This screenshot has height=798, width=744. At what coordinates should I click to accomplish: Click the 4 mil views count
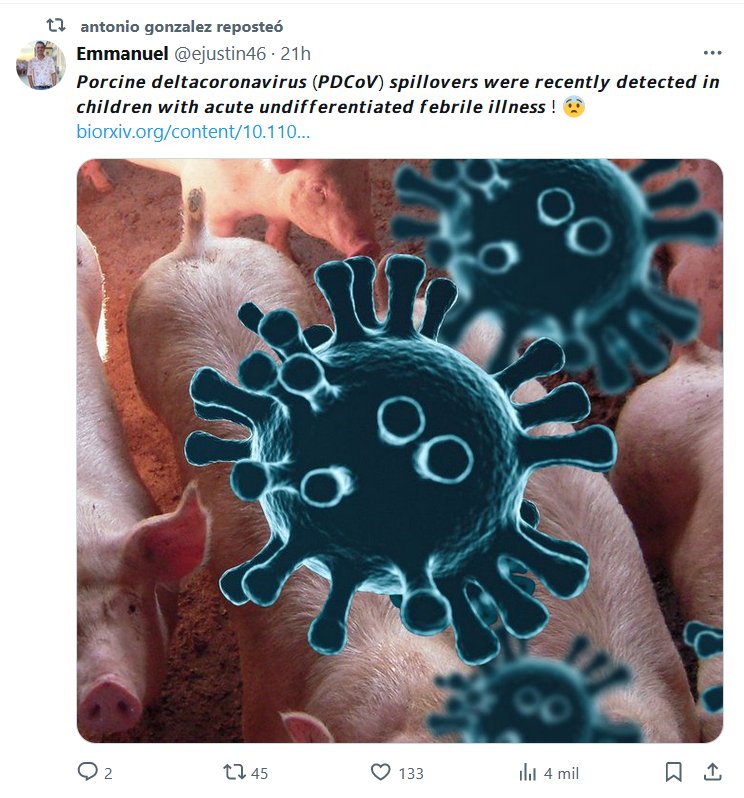(561, 774)
